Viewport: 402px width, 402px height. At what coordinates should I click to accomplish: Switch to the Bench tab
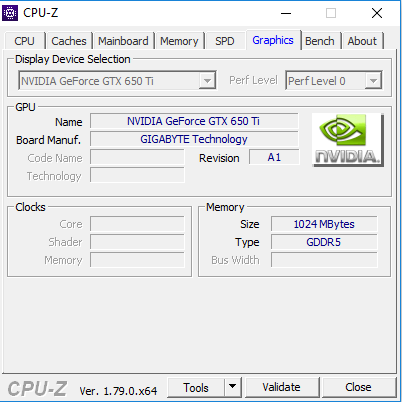point(320,41)
